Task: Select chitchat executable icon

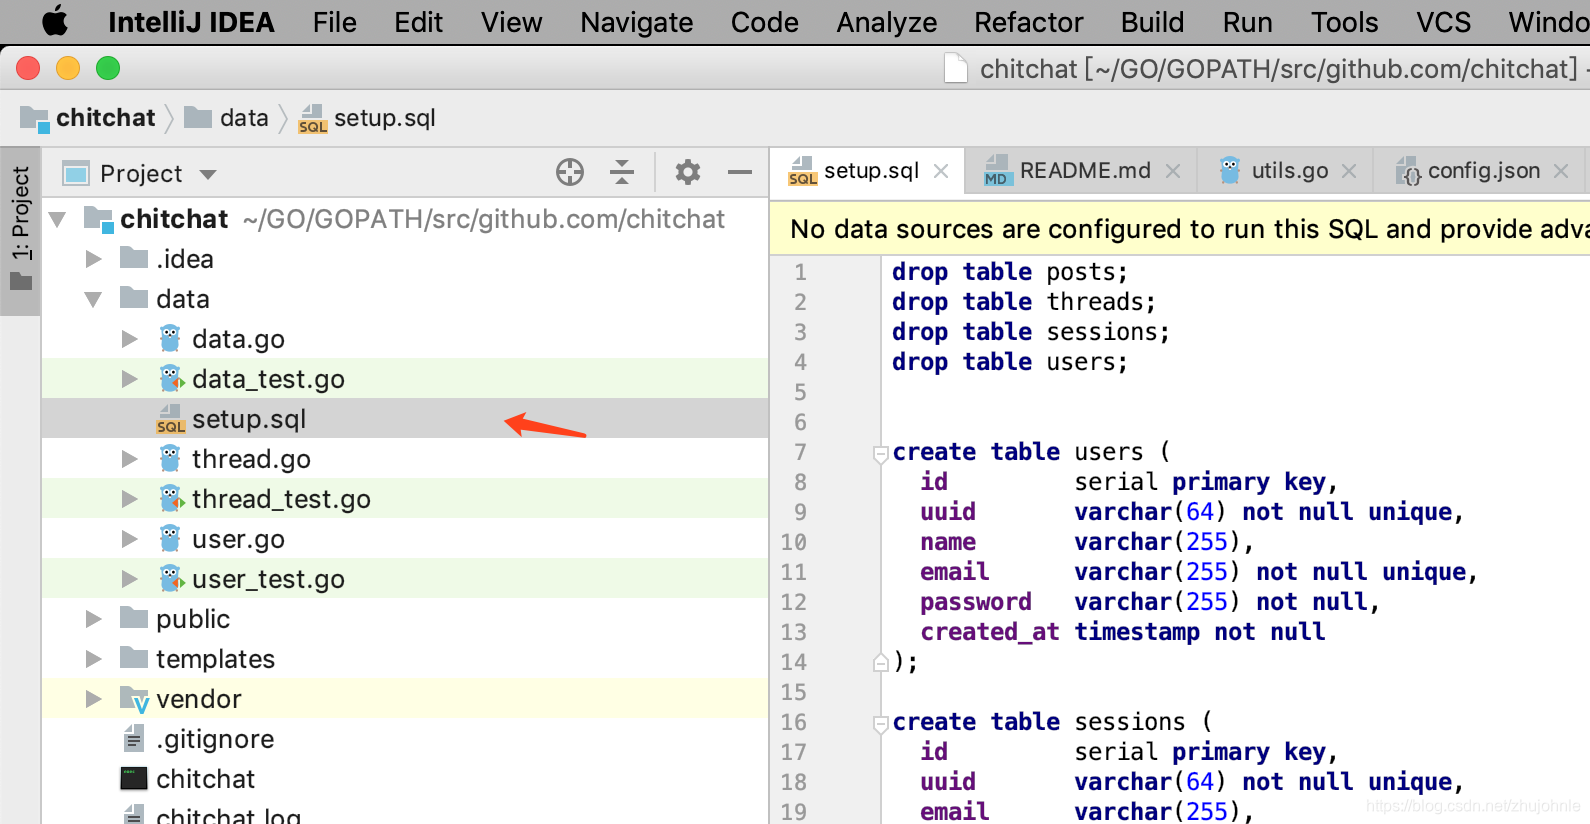Action: [x=134, y=779]
